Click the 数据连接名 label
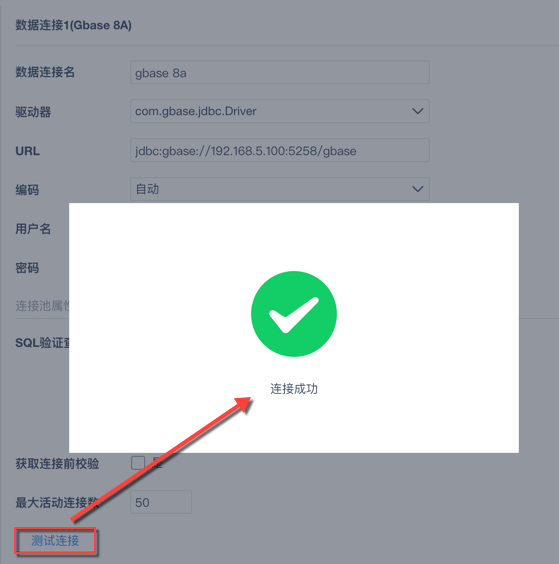Viewport: 559px width, 564px height. pyautogui.click(x=45, y=72)
